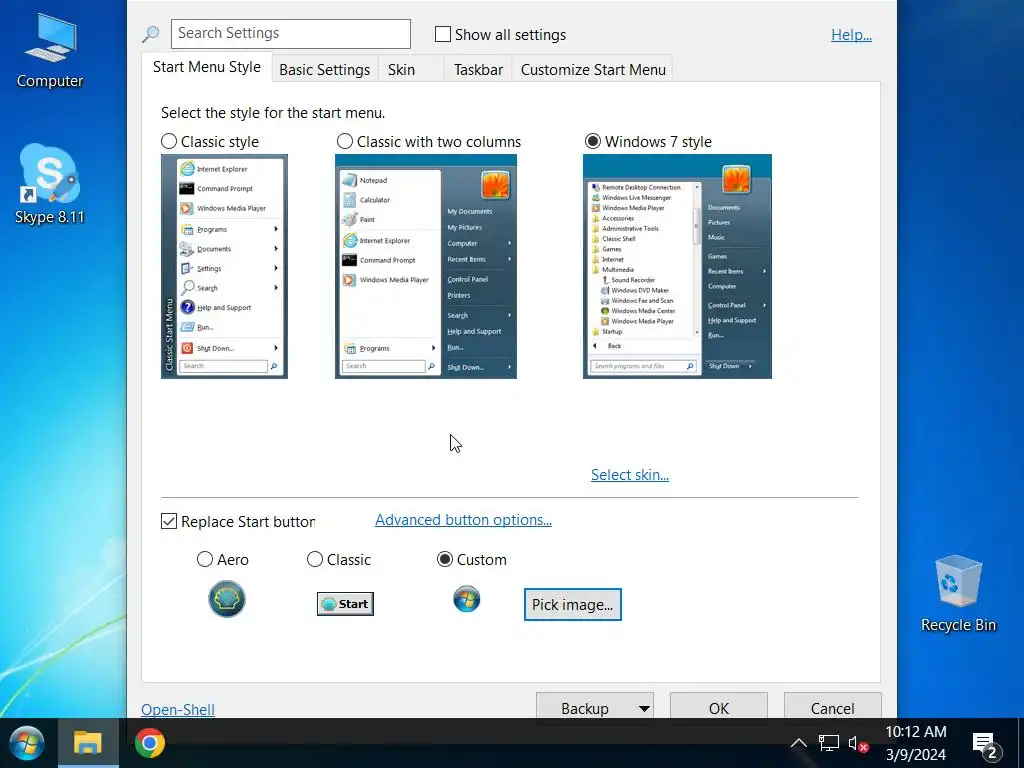
Task: Click the Pick image... button
Action: coord(573,605)
